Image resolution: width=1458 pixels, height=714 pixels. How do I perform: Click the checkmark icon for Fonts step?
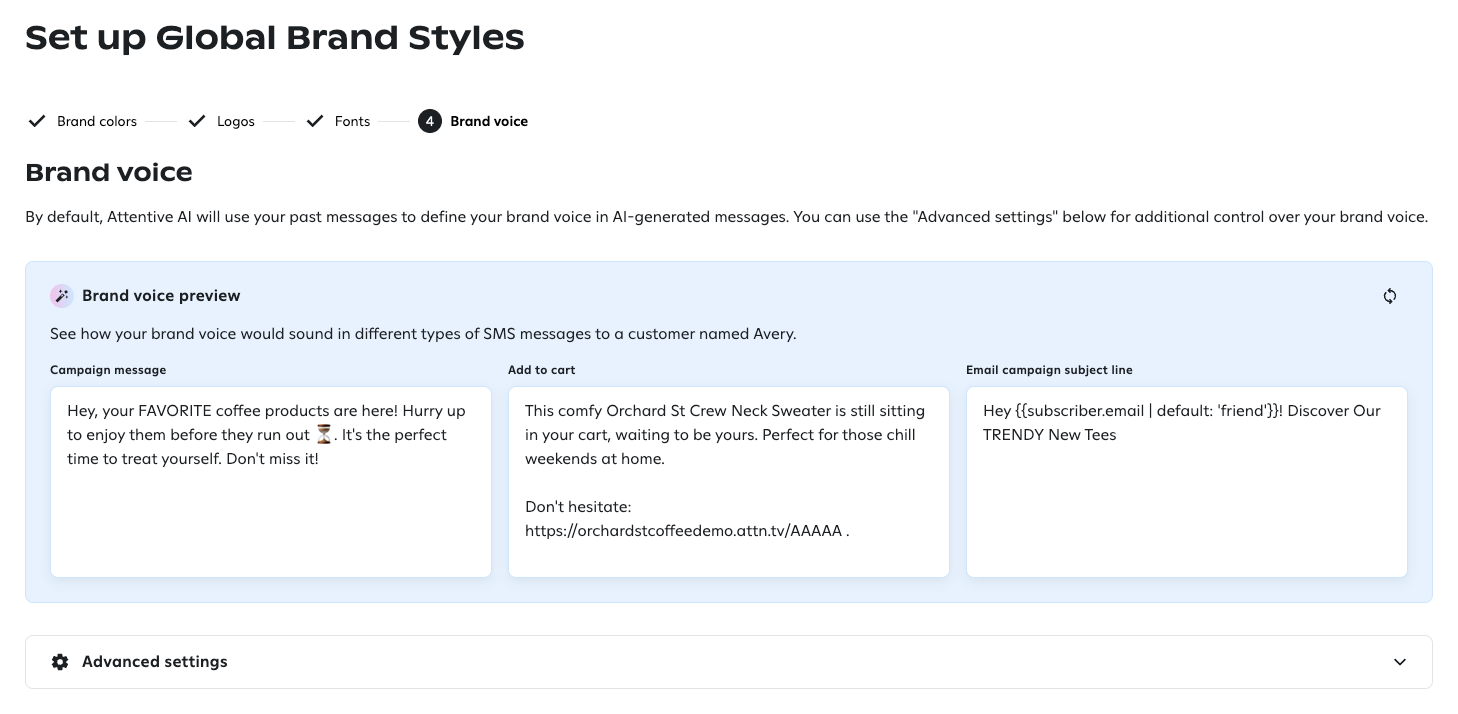[x=315, y=121]
